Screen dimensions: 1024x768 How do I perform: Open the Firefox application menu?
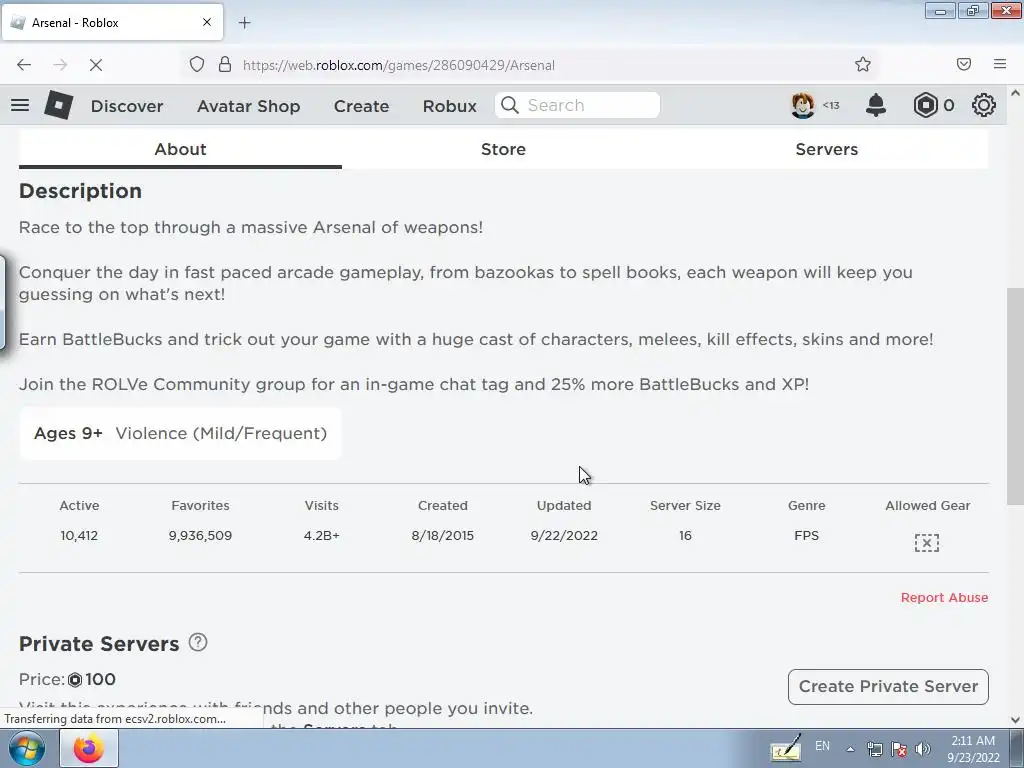[x=1000, y=64]
